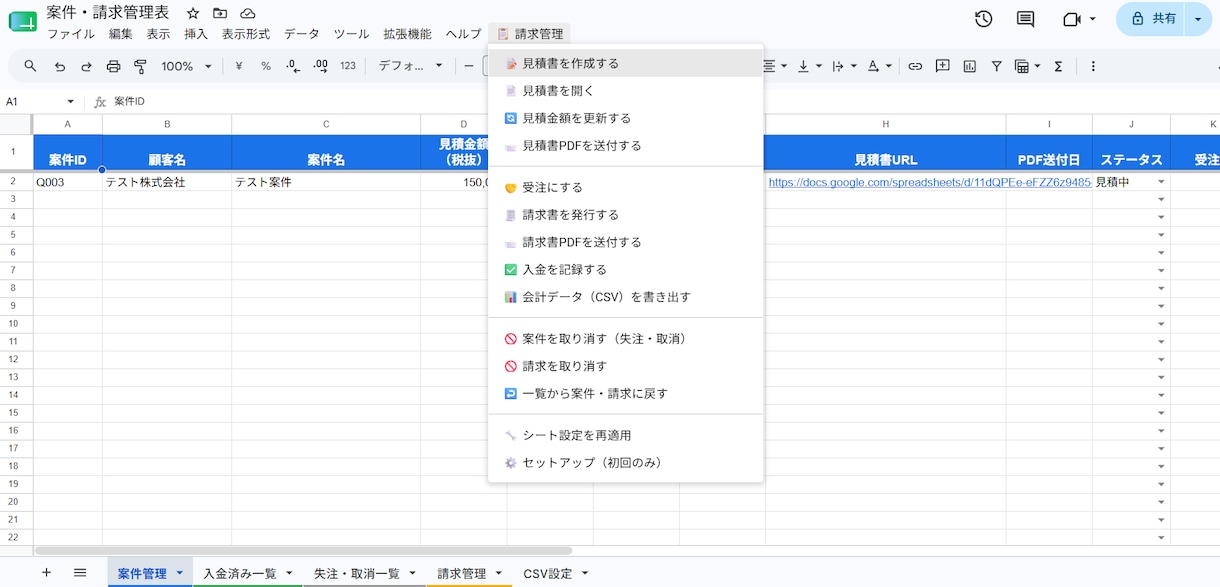Image resolution: width=1220 pixels, height=587 pixels.
Task: Open status dropdown showing 見積中
Action: coord(1161,182)
